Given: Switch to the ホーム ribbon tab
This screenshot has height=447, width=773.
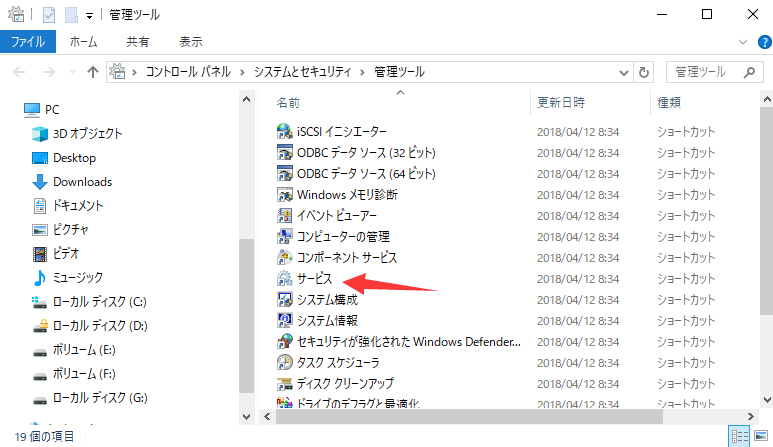Looking at the screenshot, I should tap(83, 42).
